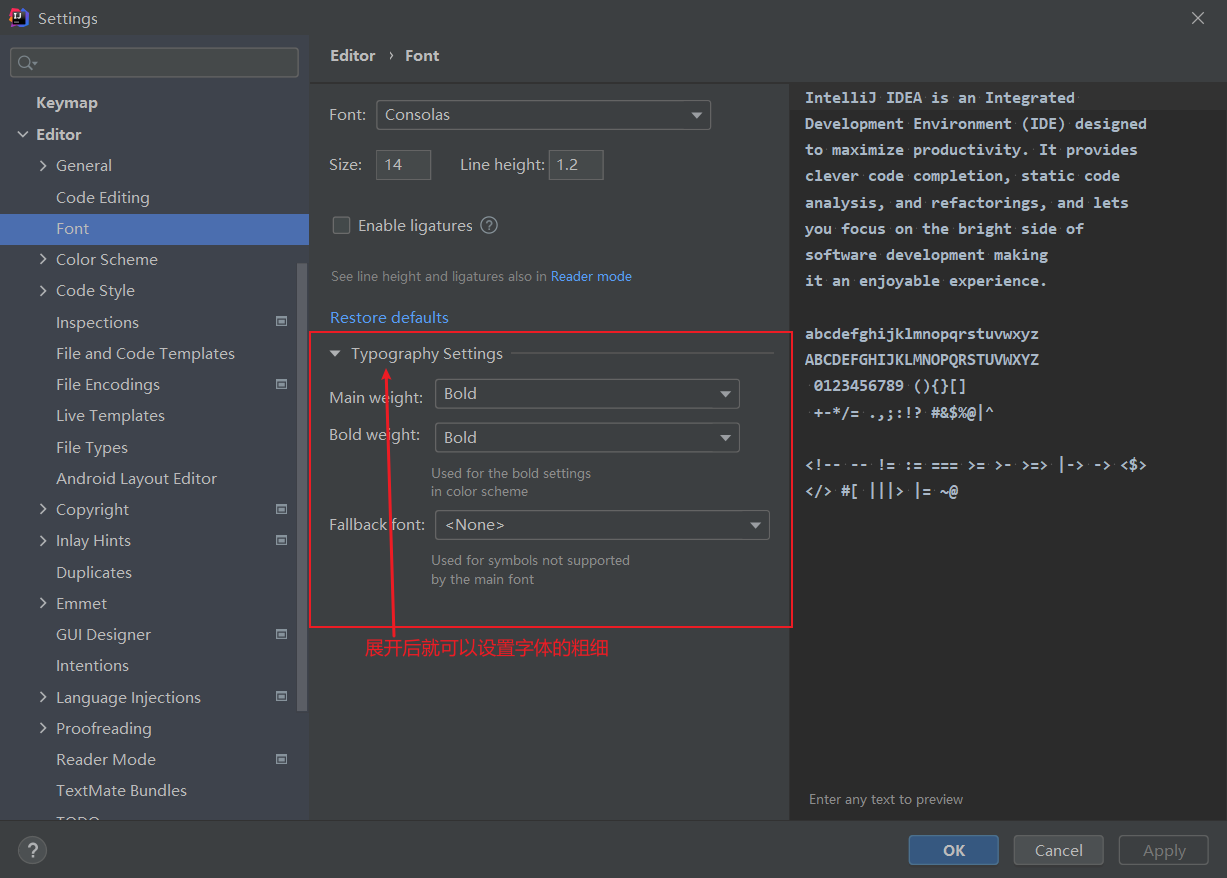Image resolution: width=1227 pixels, height=878 pixels.
Task: Open help with the bottom question mark button
Action: pyautogui.click(x=32, y=850)
